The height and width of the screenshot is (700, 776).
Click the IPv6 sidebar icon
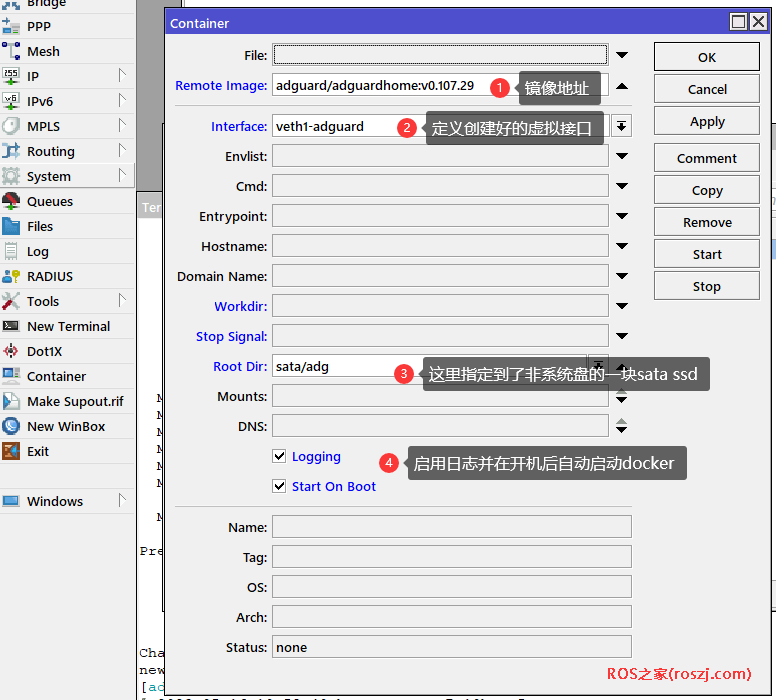tap(11, 101)
